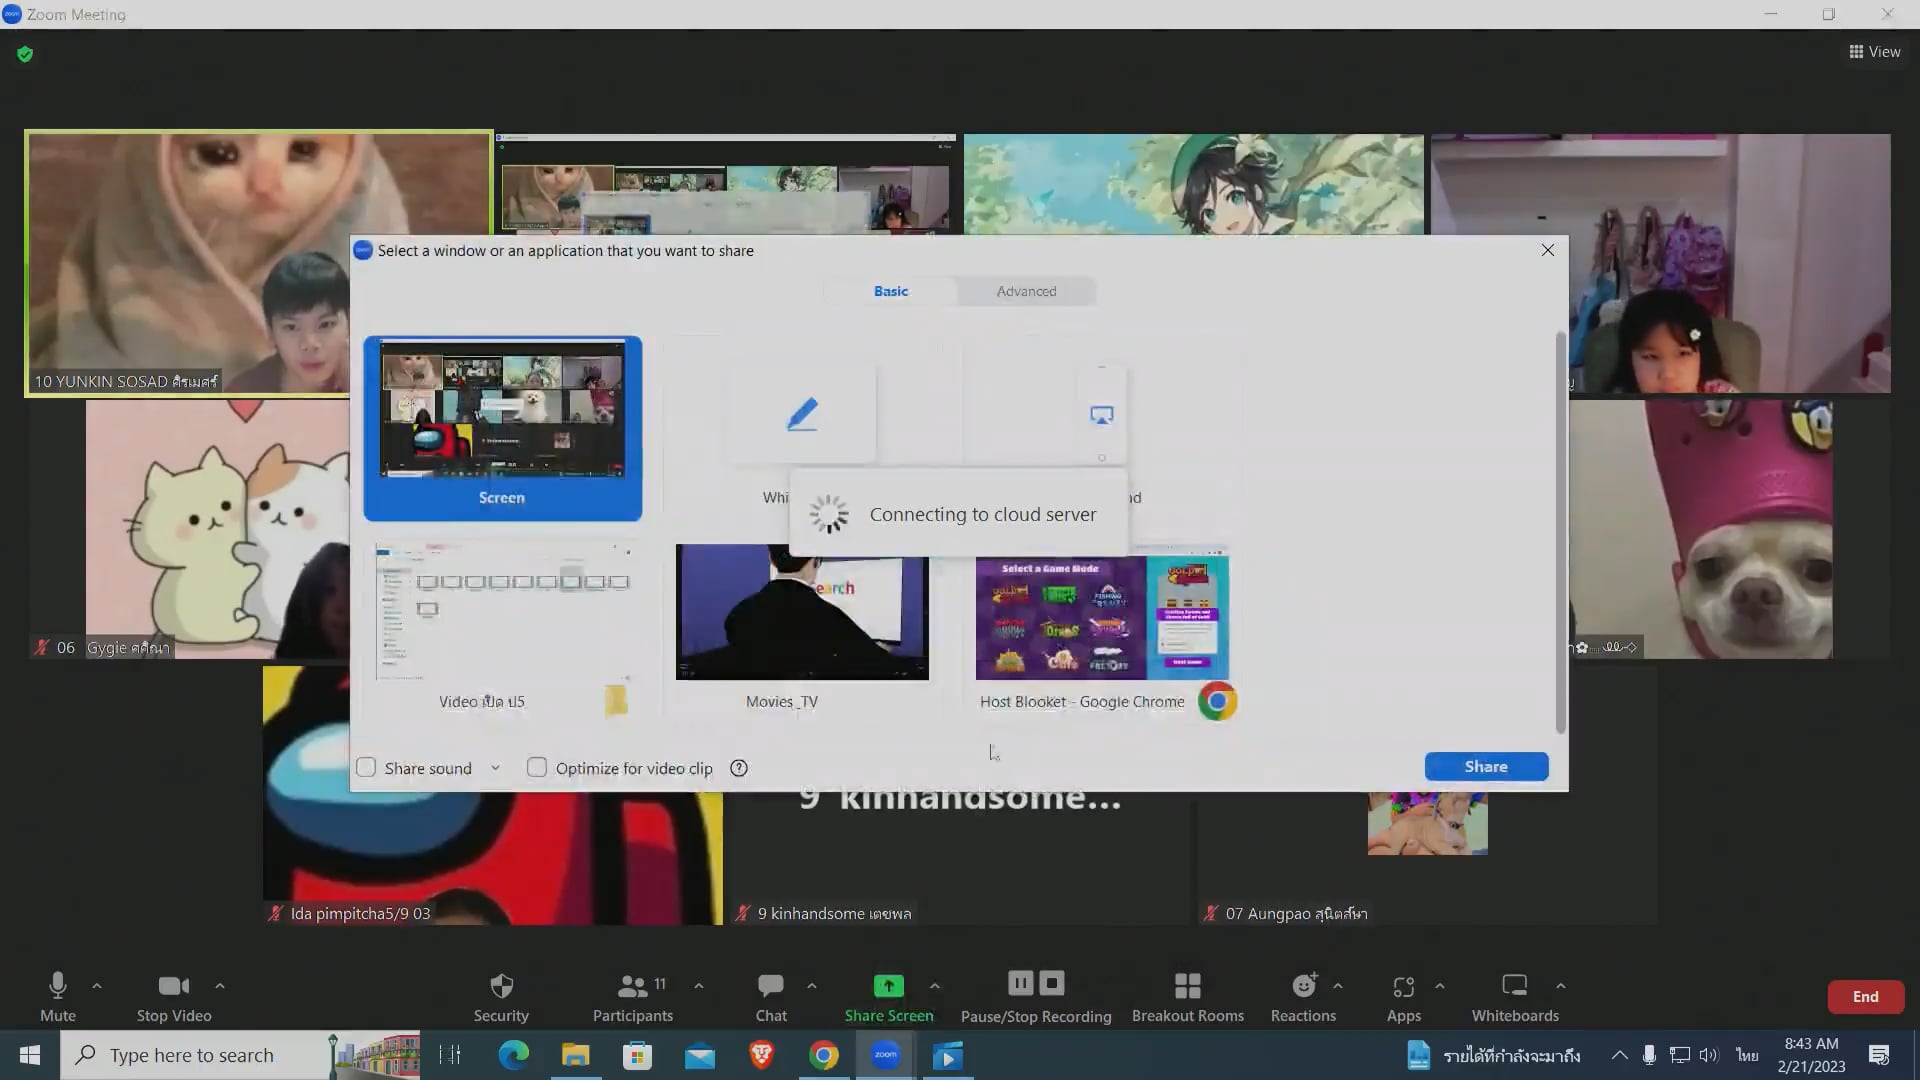Enable the Share sound checkbox
Image resolution: width=1920 pixels, height=1080 pixels.
pyautogui.click(x=366, y=768)
